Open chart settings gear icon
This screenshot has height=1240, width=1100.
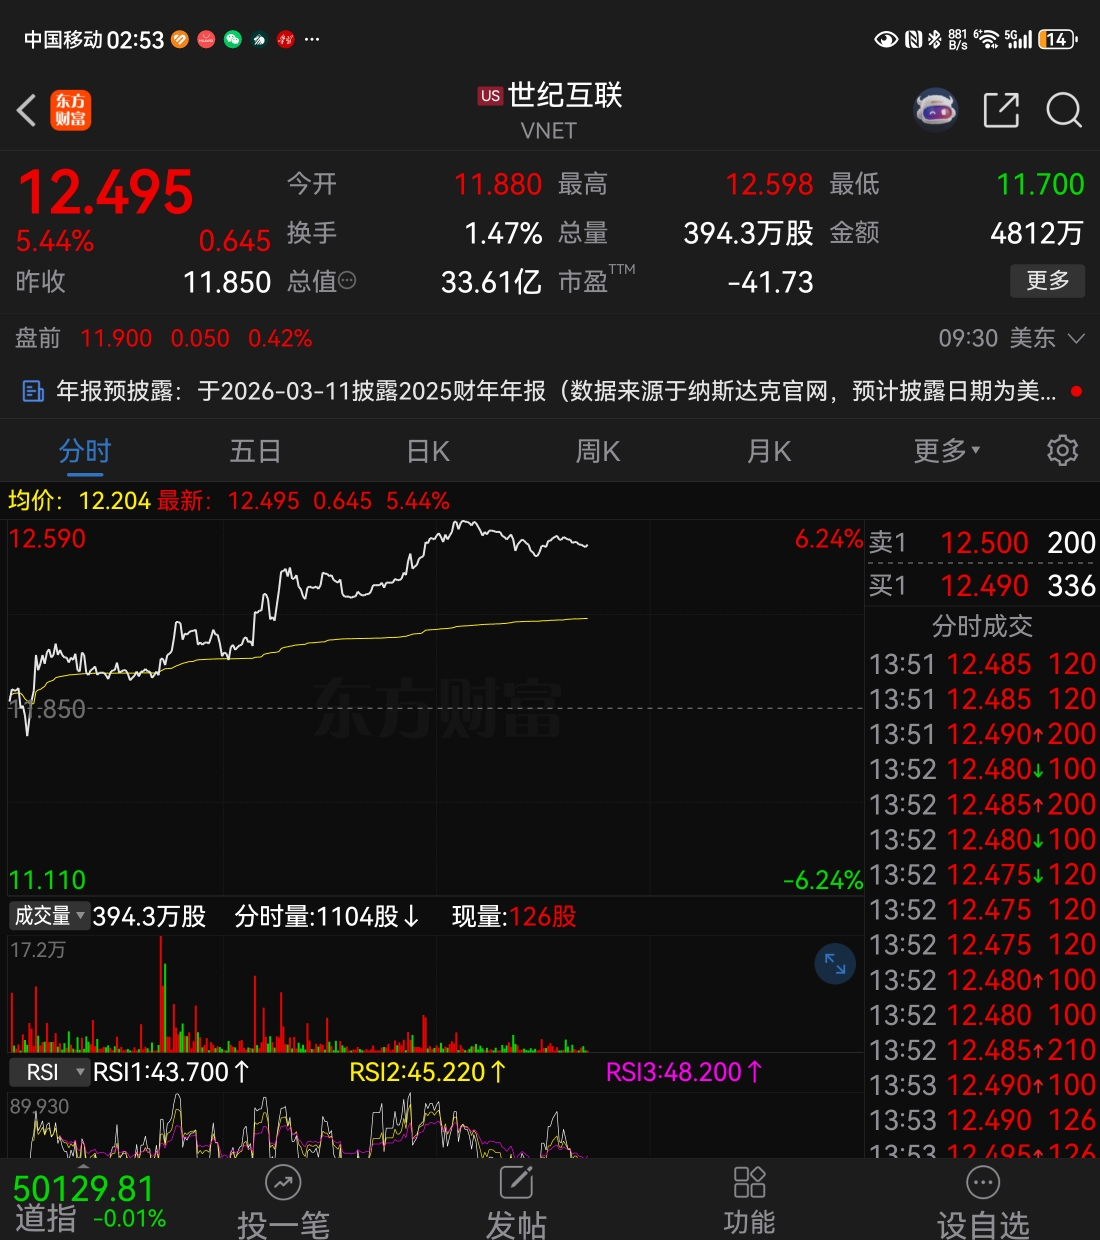[1062, 450]
